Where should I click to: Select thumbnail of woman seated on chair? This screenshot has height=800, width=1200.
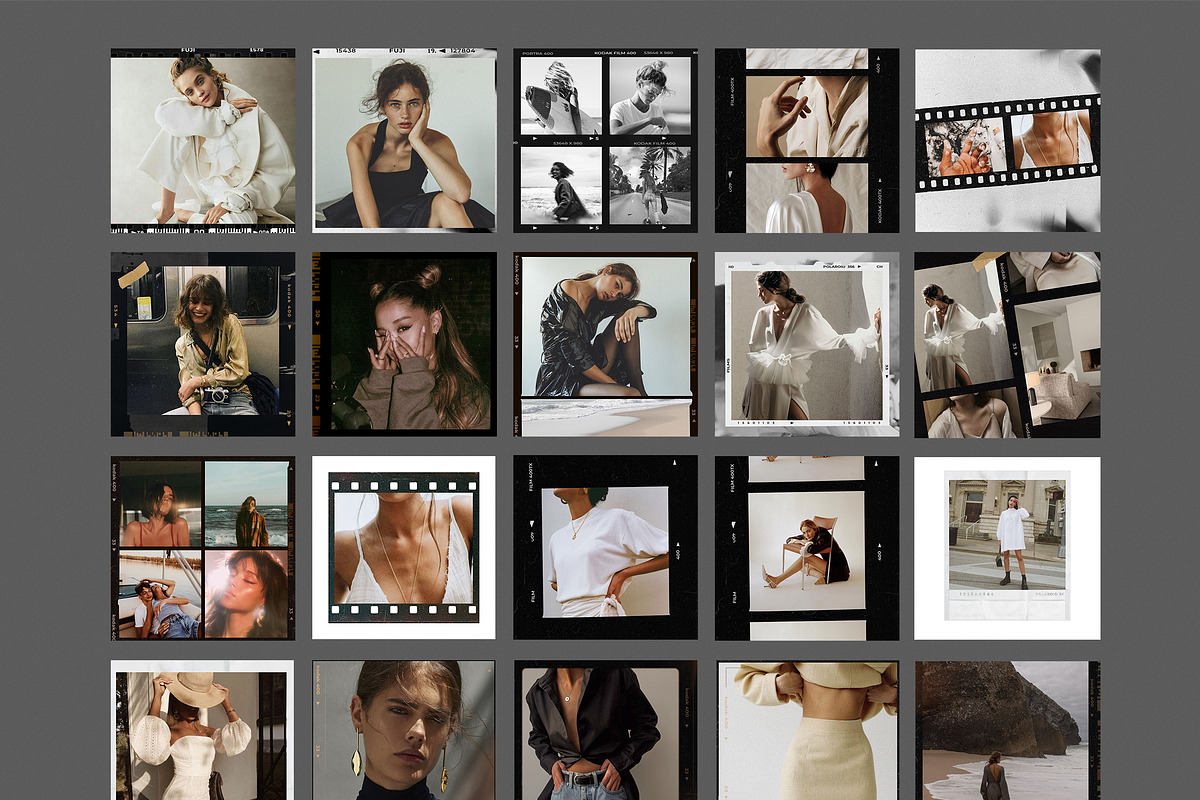pyautogui.click(x=807, y=548)
